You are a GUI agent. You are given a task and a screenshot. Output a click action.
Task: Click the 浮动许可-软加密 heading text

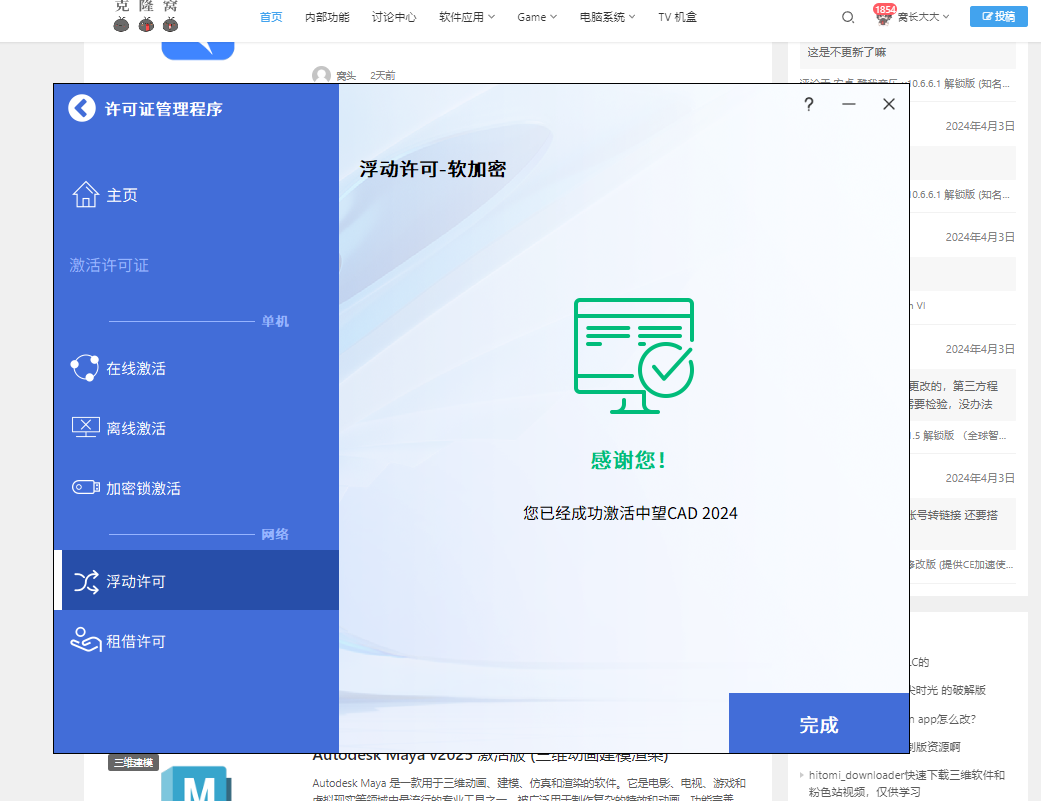click(x=433, y=169)
